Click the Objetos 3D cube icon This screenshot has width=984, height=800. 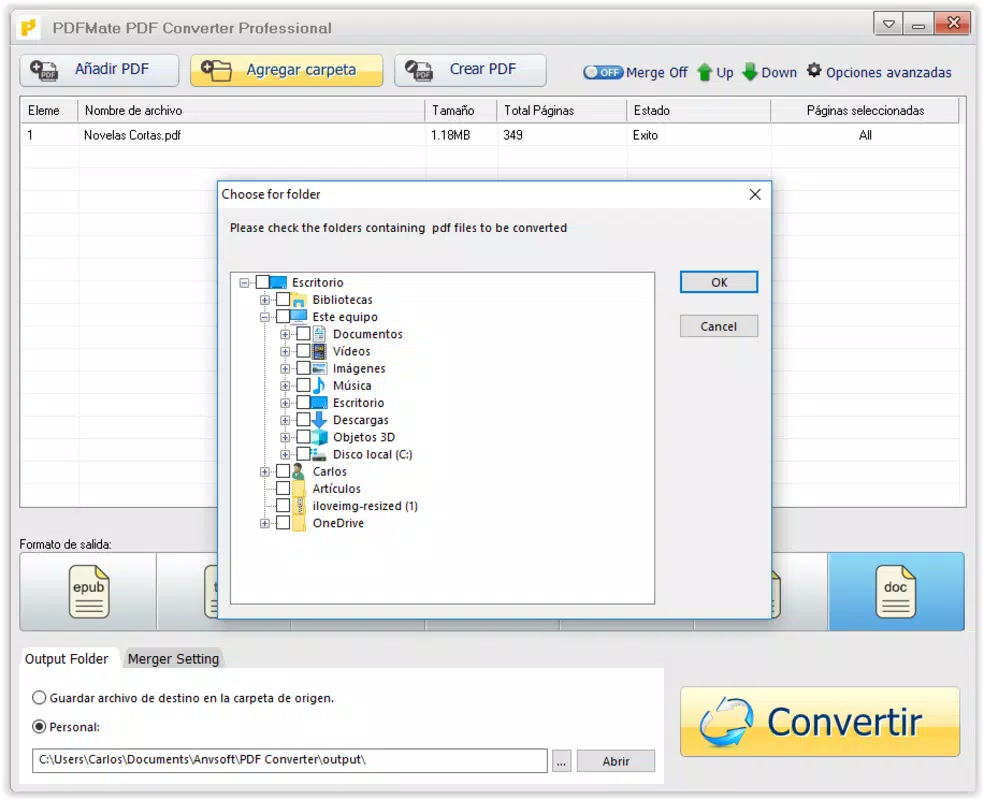point(319,437)
